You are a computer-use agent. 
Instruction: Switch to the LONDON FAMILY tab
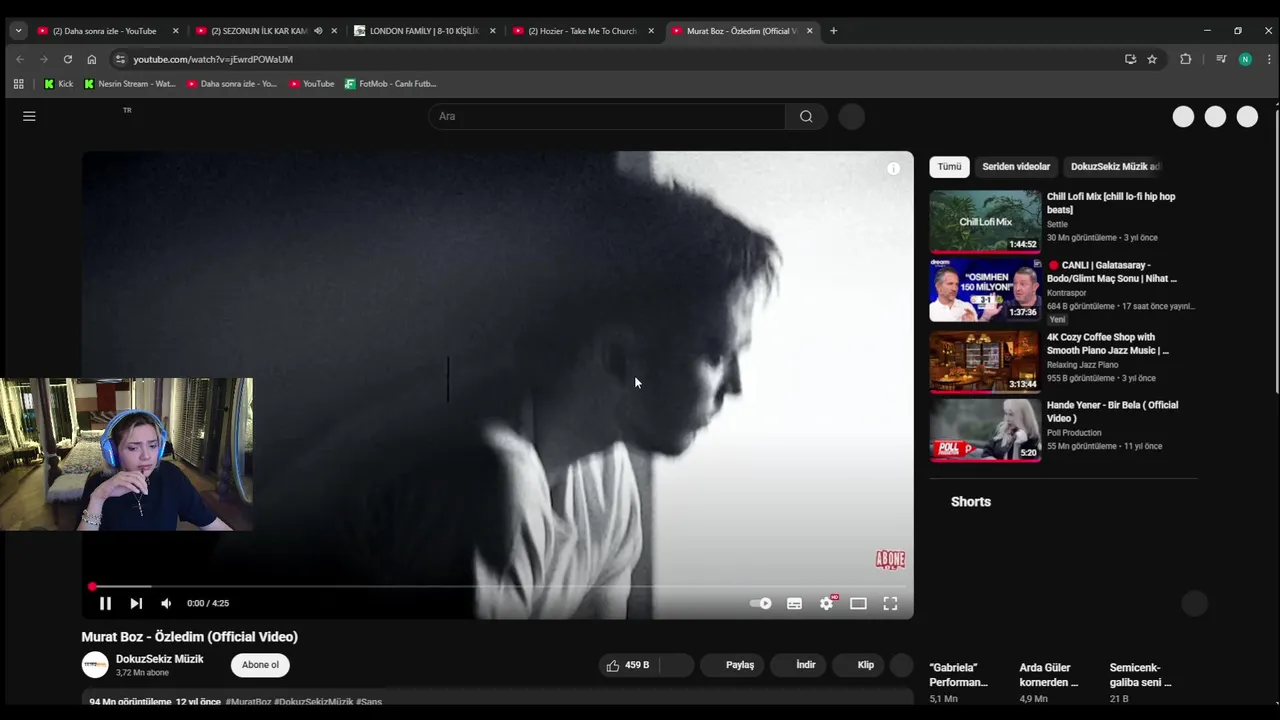coord(424,31)
